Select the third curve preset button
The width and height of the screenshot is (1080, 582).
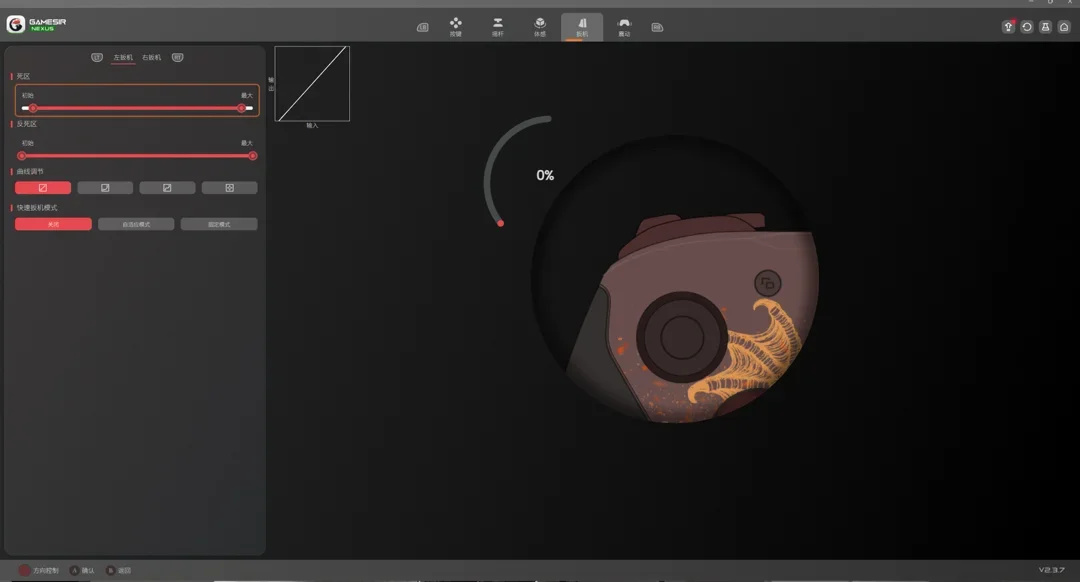[x=167, y=187]
